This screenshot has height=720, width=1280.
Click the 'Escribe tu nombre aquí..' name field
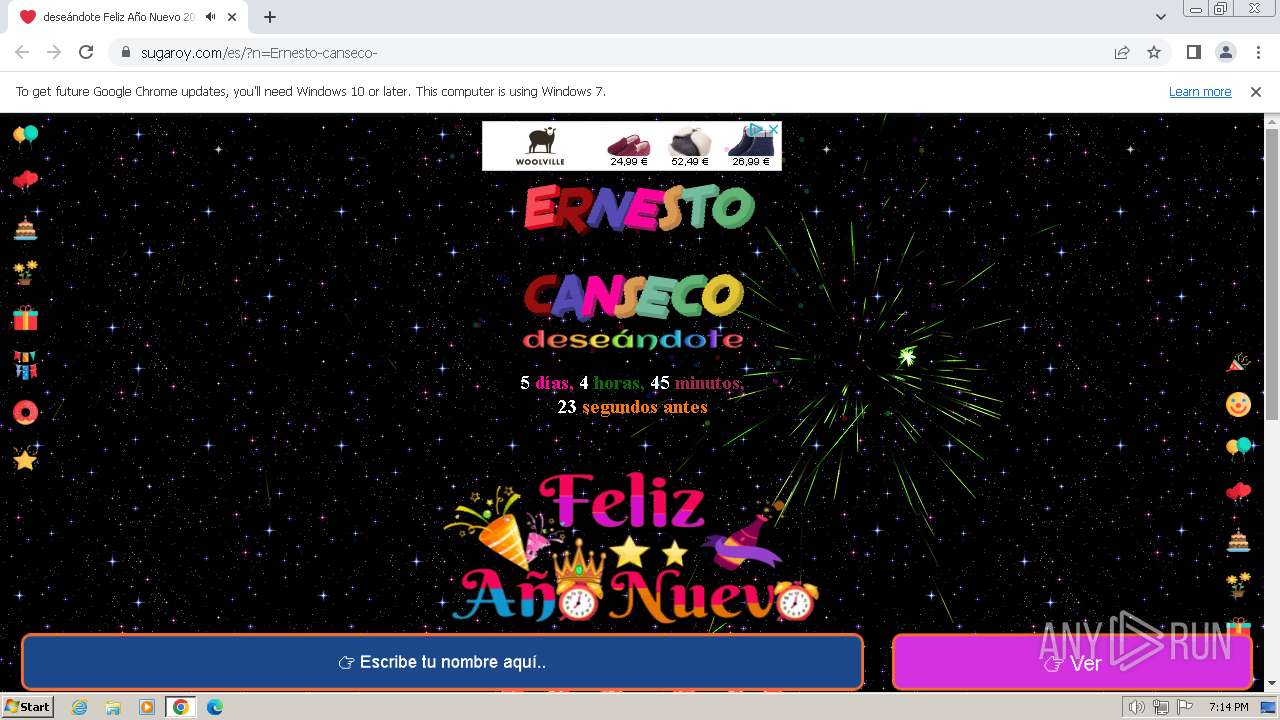[x=442, y=662]
